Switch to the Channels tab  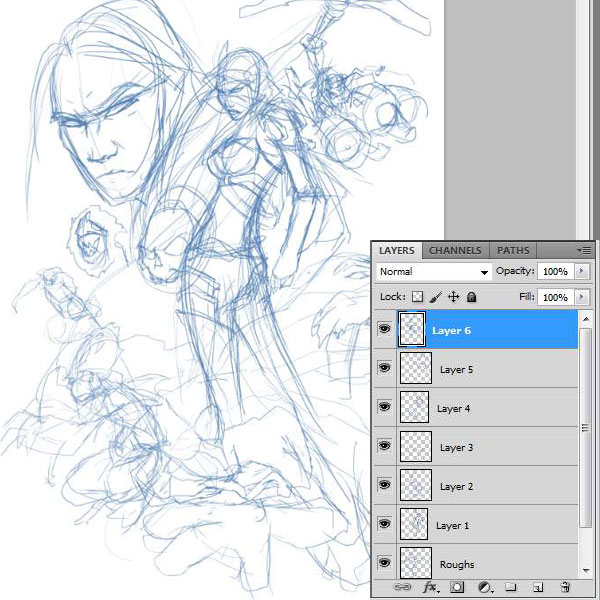(x=455, y=250)
